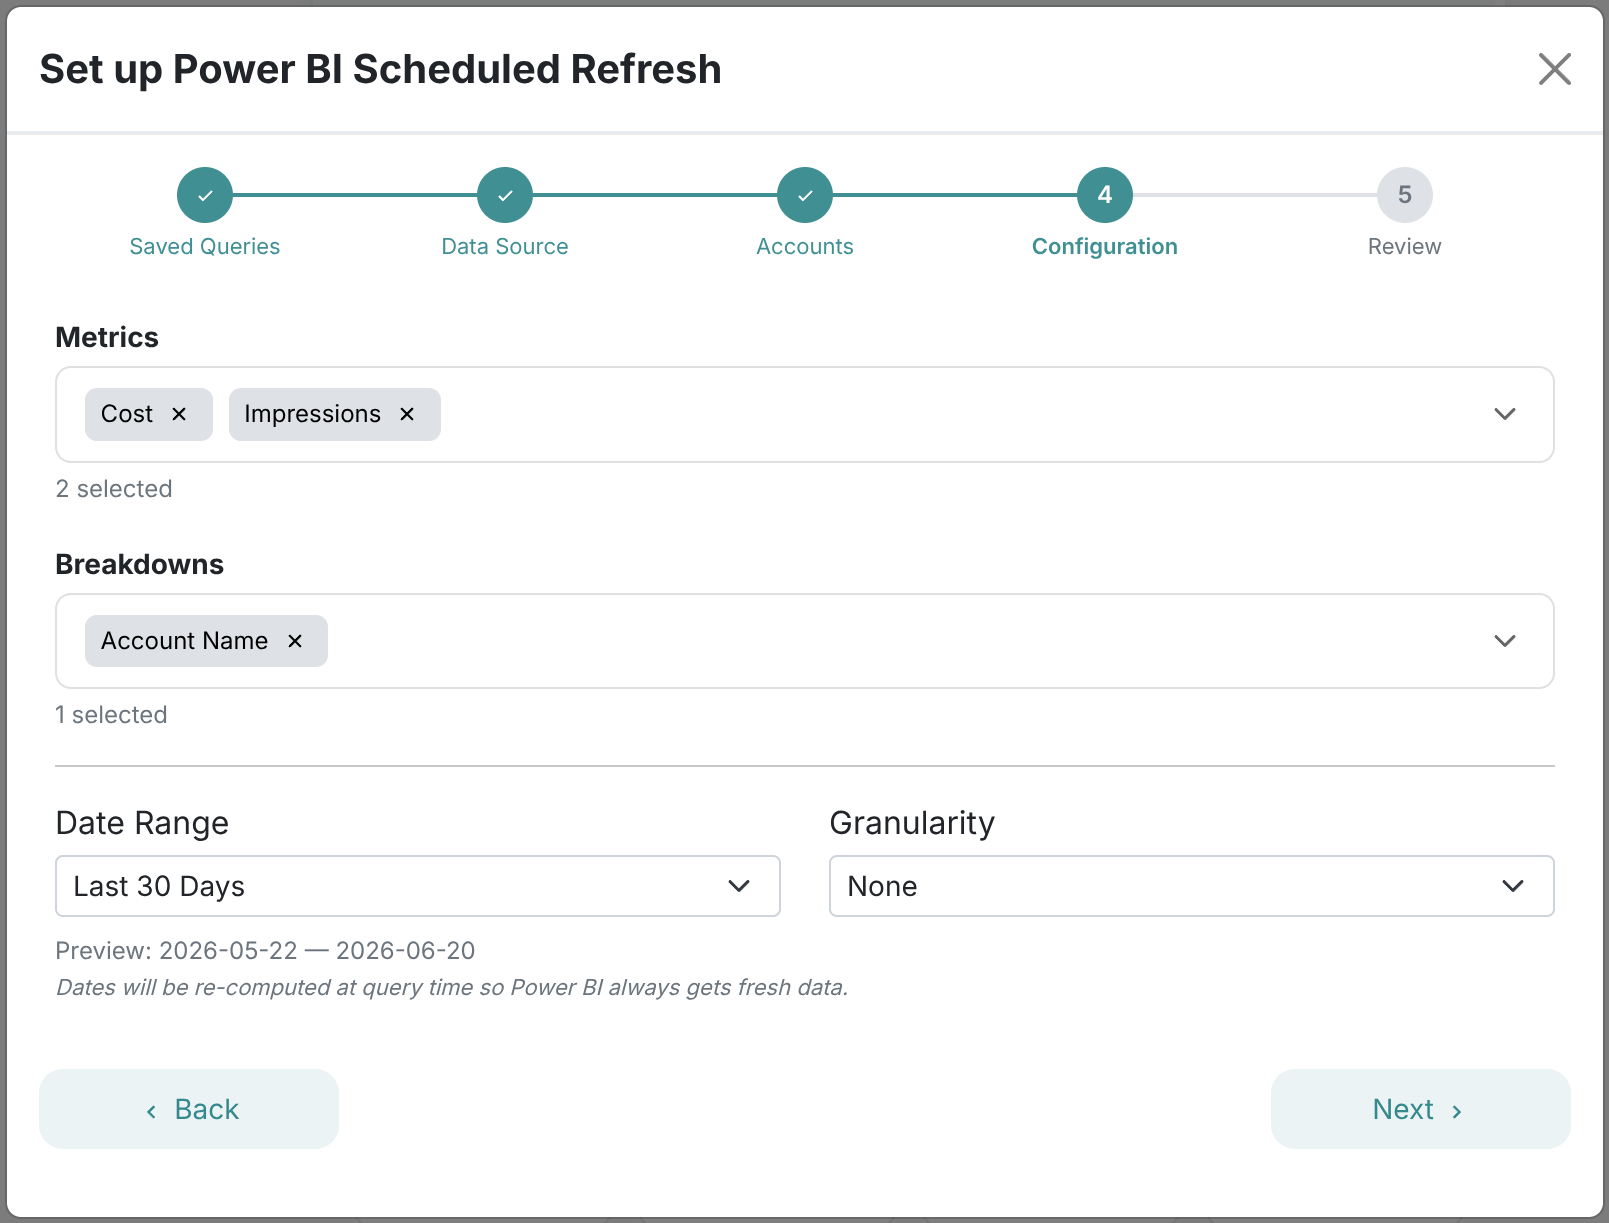Open the Granularity dropdown
The height and width of the screenshot is (1223, 1609).
point(1192,886)
